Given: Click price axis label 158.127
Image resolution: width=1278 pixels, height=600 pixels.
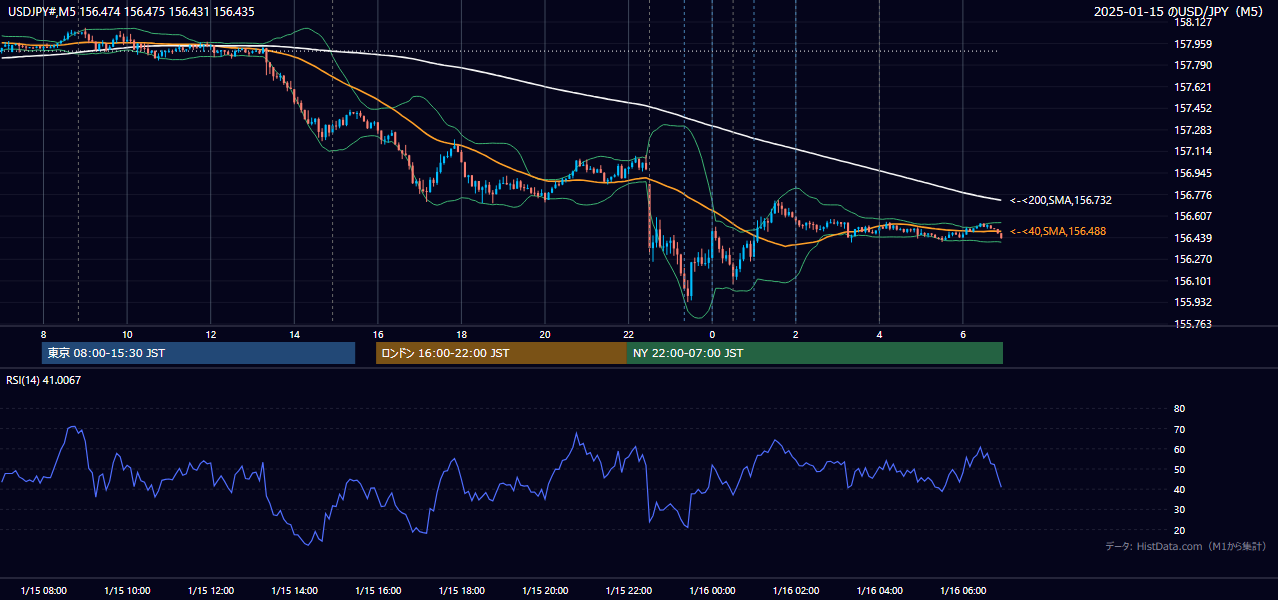Looking at the screenshot, I should [1193, 22].
